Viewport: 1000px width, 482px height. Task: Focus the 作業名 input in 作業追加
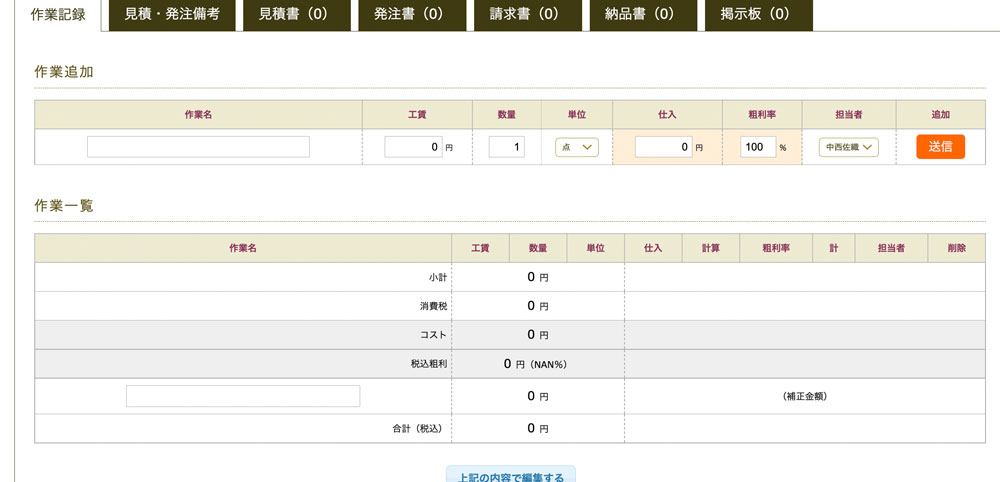(x=198, y=147)
